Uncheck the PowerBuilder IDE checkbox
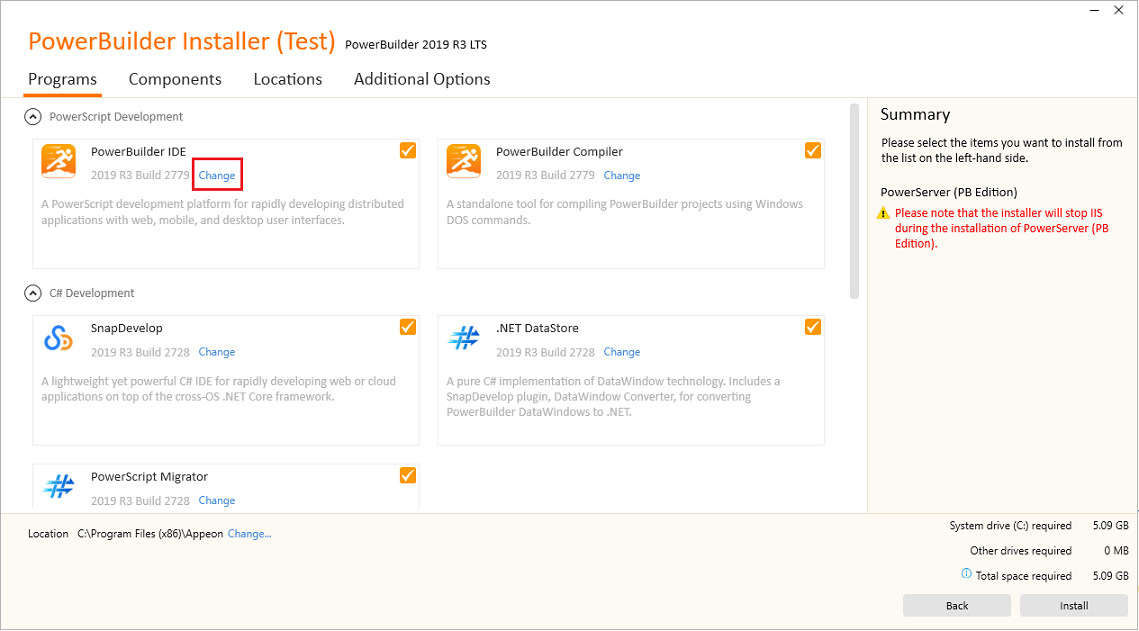This screenshot has height=631, width=1139. [408, 151]
